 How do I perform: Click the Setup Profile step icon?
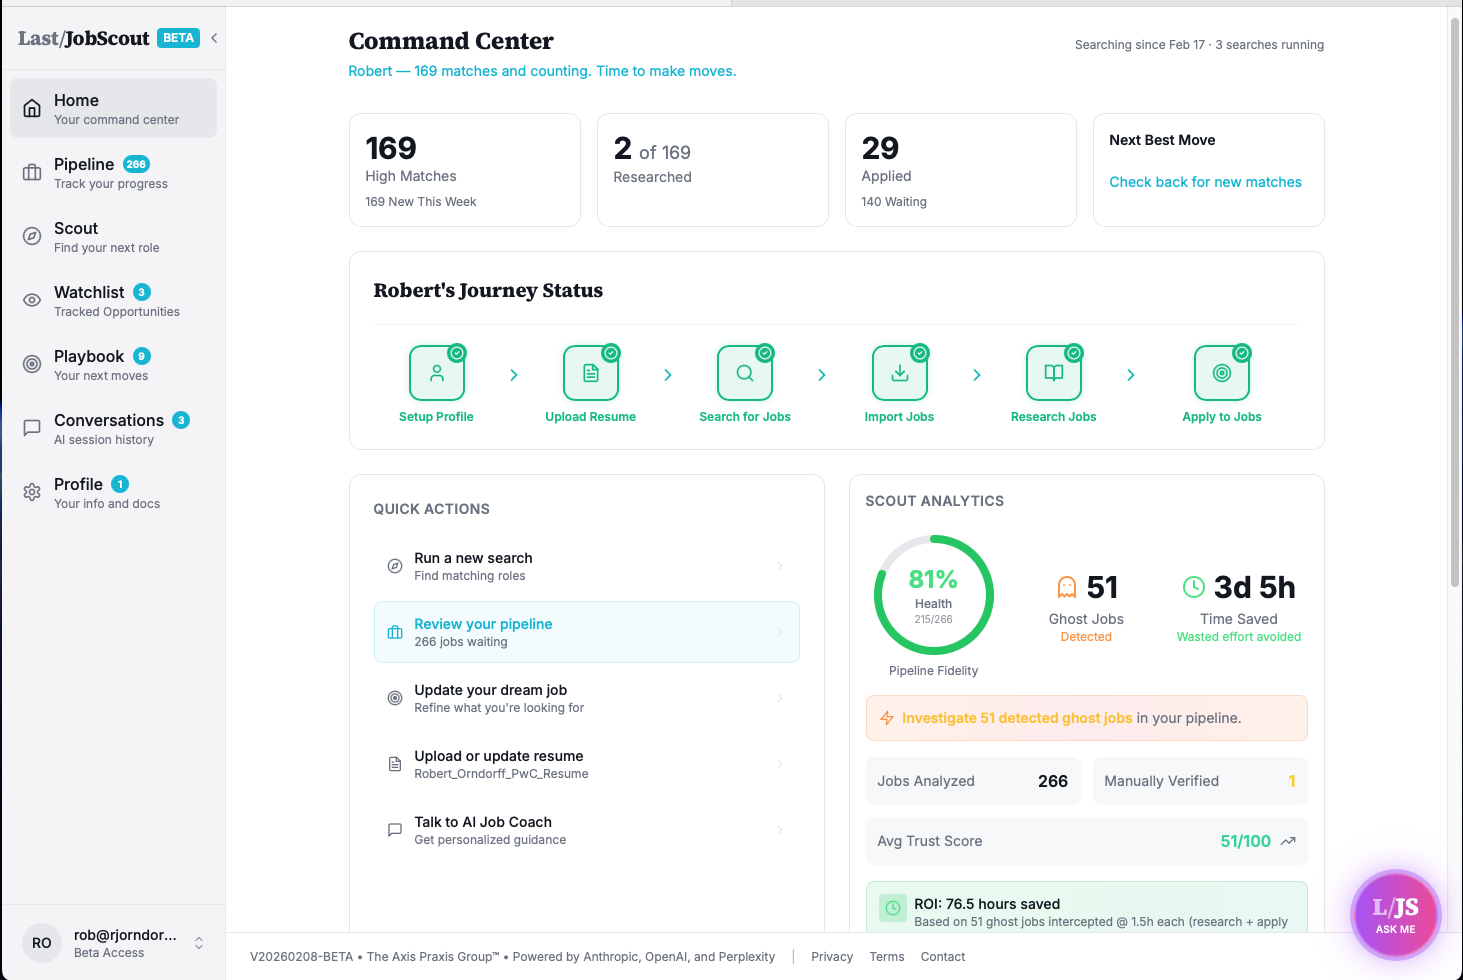tap(437, 372)
